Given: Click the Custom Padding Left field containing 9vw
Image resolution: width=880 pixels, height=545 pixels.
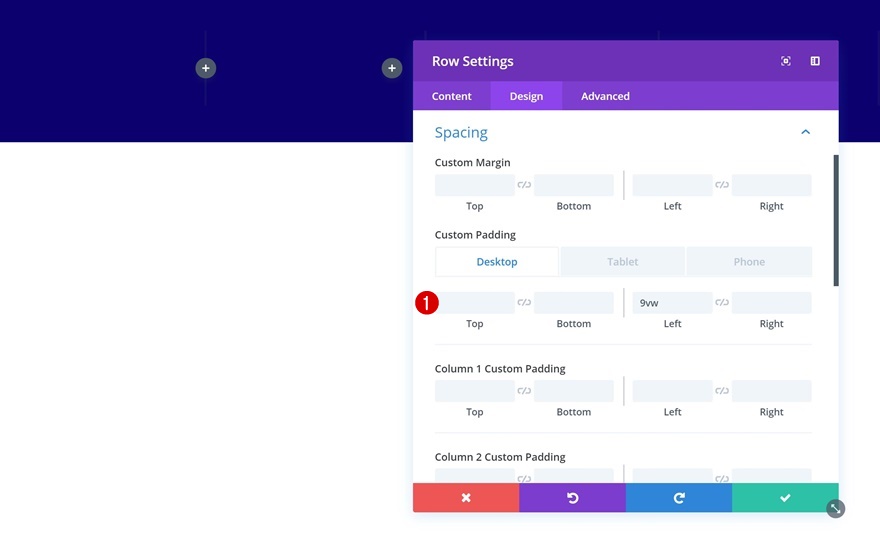Looking at the screenshot, I should [x=672, y=303].
